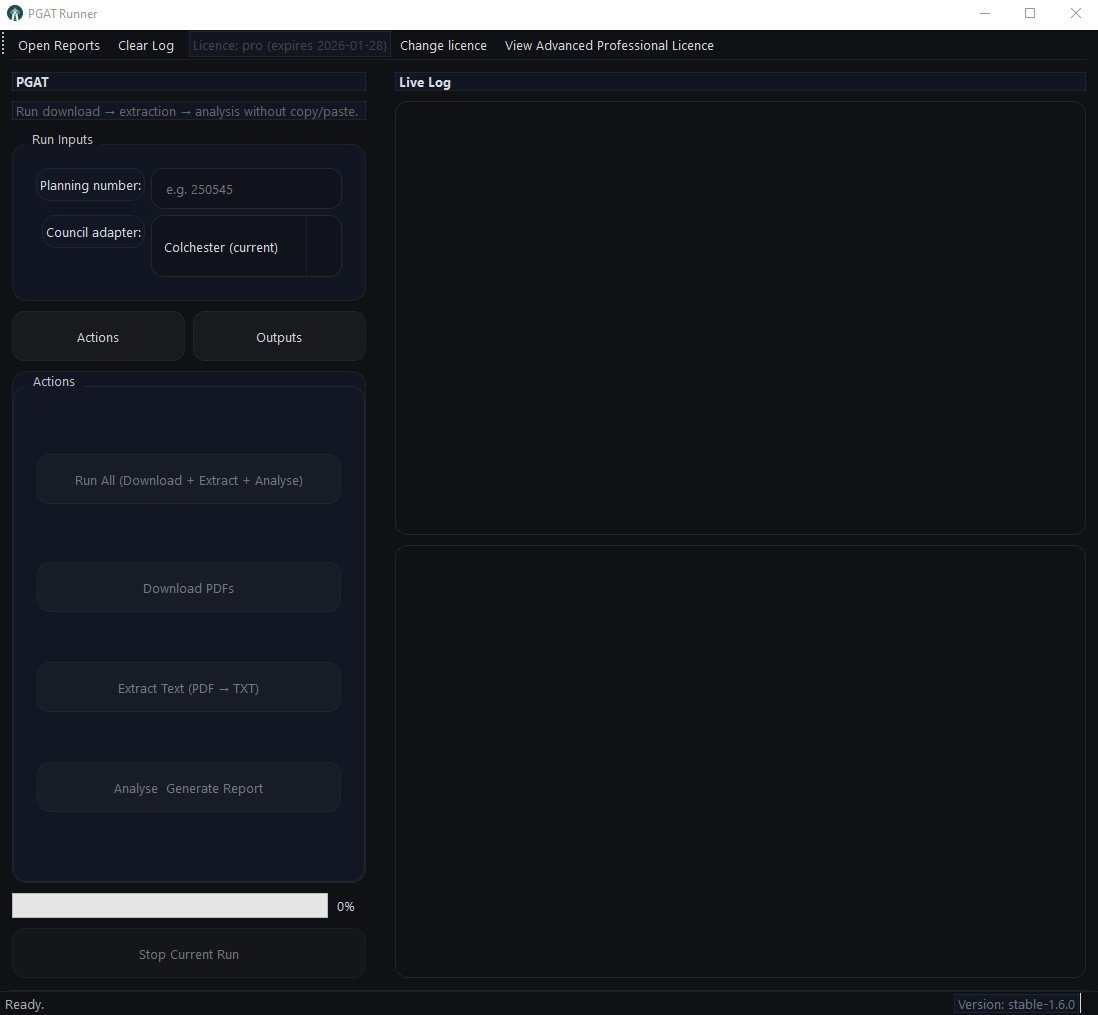
Task: Click the 0% progress bar
Action: 170,906
